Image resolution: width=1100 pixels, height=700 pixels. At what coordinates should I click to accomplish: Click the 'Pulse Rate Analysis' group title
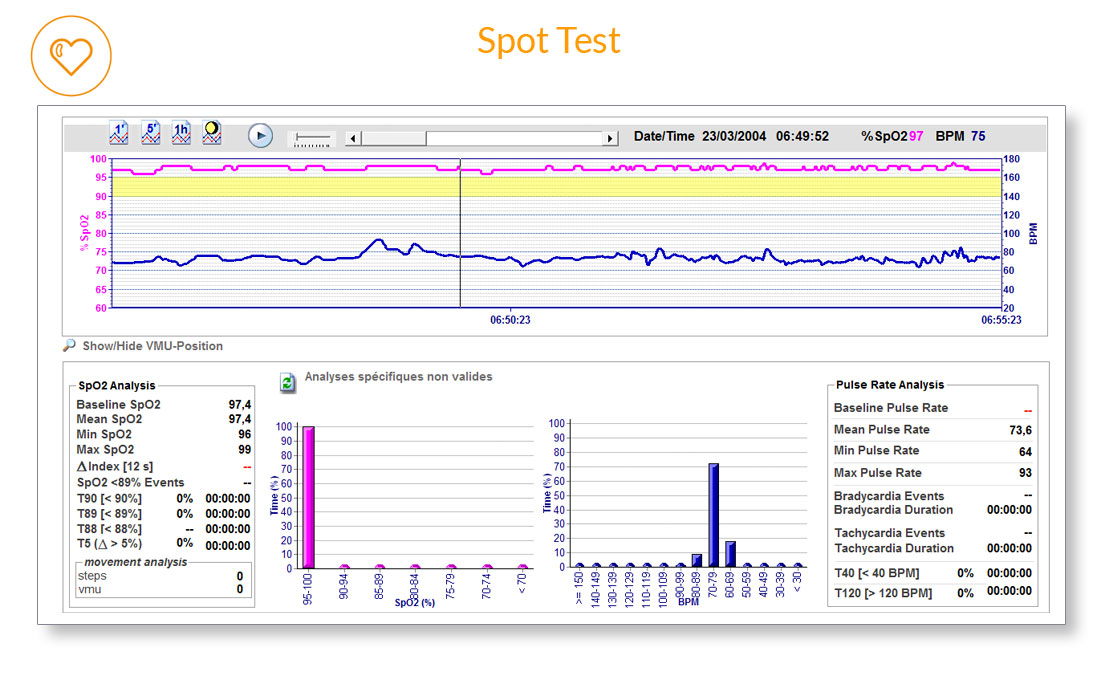[890, 385]
